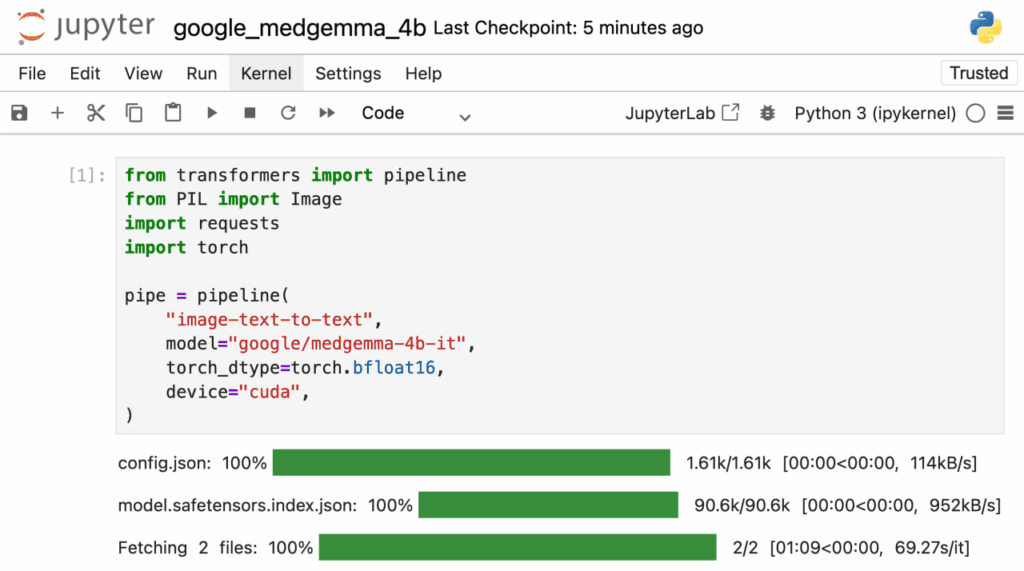Save the notebook with the floppy disk icon
The width and height of the screenshot is (1024, 571).
click(19, 113)
